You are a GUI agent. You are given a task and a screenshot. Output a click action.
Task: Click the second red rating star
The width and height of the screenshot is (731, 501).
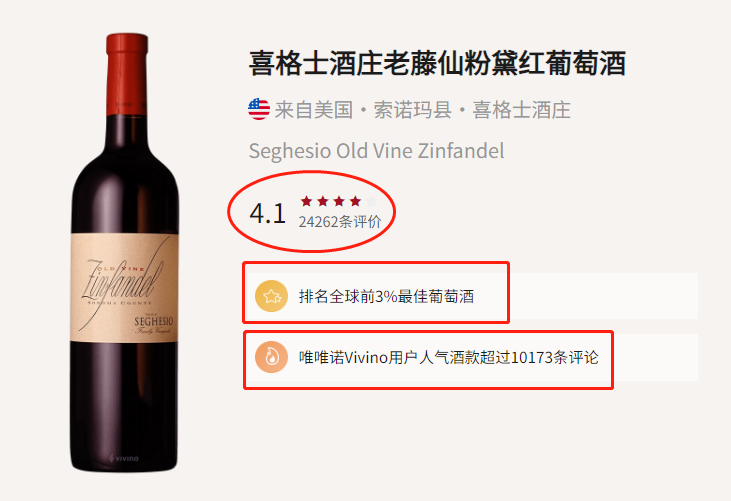323,201
